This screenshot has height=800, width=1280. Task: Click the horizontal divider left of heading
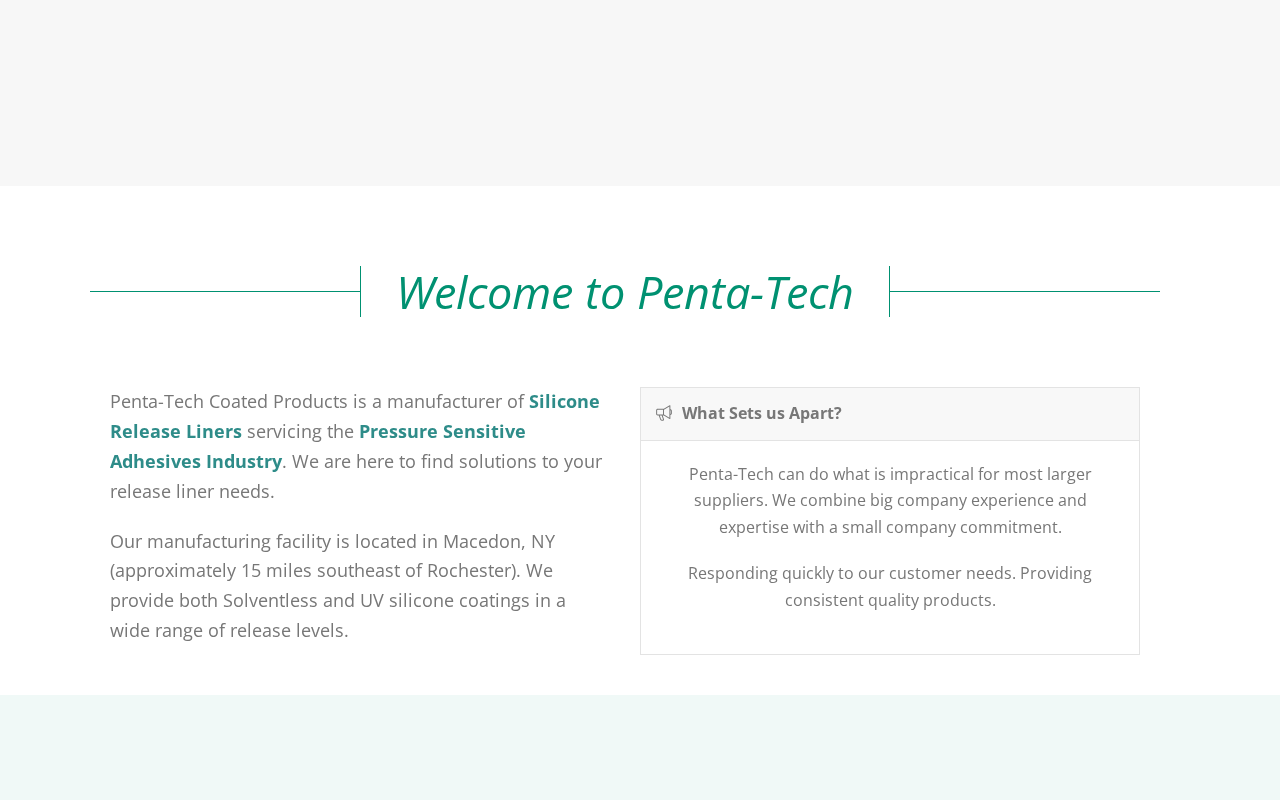[x=225, y=291]
